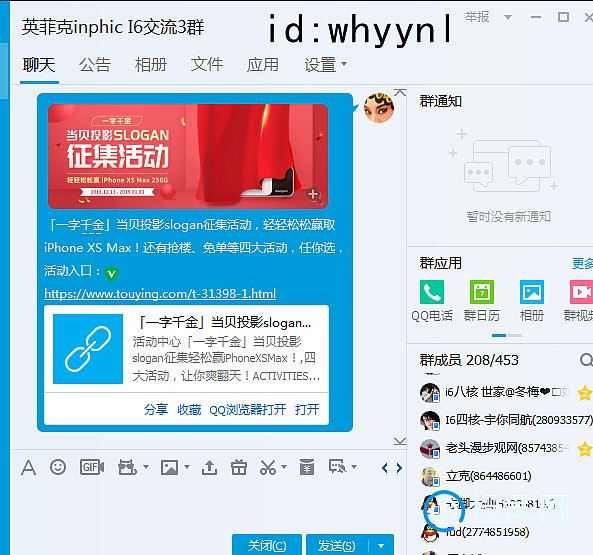The height and width of the screenshot is (555, 593).
Task: Expand picture icon dropdown arrow
Action: tap(186, 467)
